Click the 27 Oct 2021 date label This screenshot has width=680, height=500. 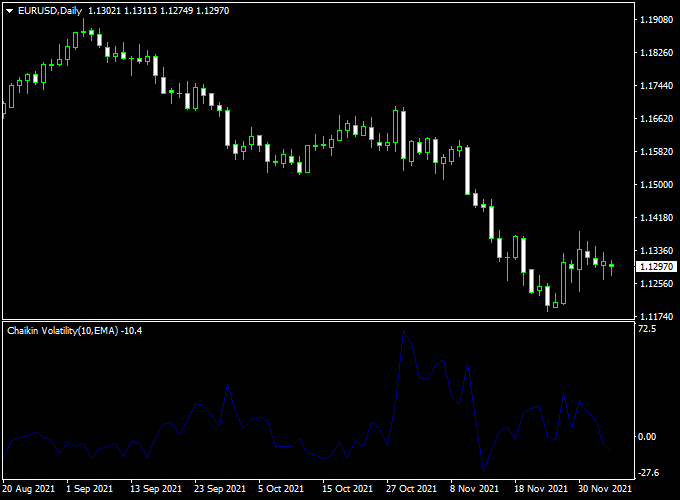click(x=412, y=489)
